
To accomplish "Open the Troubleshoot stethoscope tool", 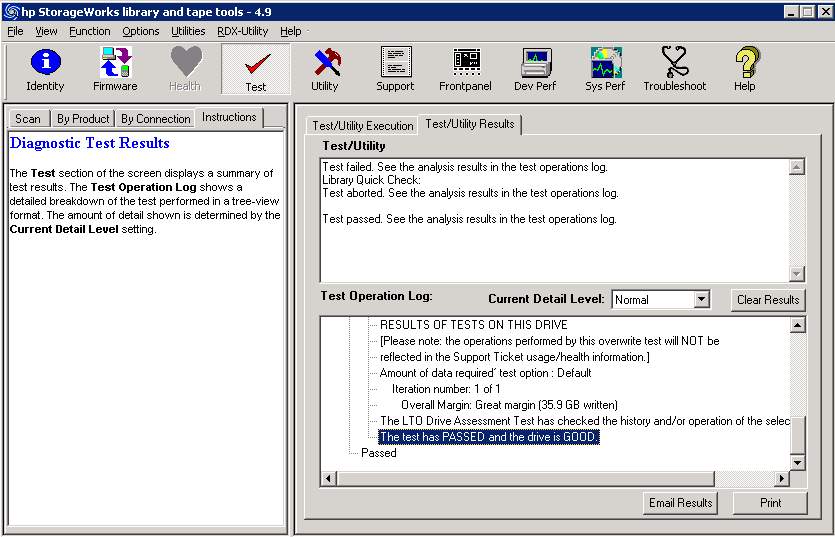I will tap(675, 69).
